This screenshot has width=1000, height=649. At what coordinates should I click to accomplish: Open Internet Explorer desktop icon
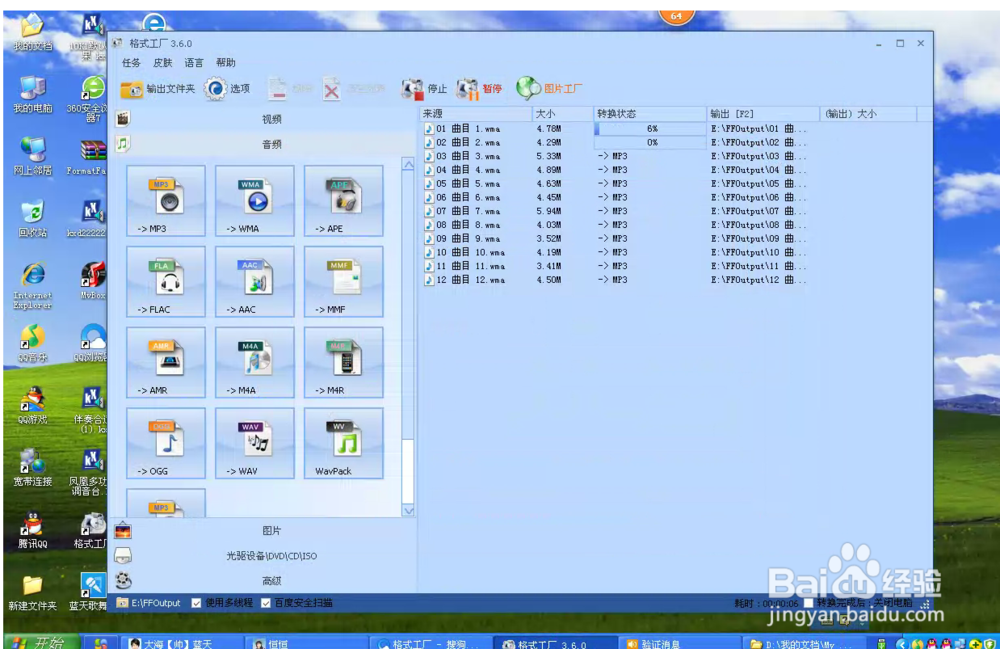33,286
